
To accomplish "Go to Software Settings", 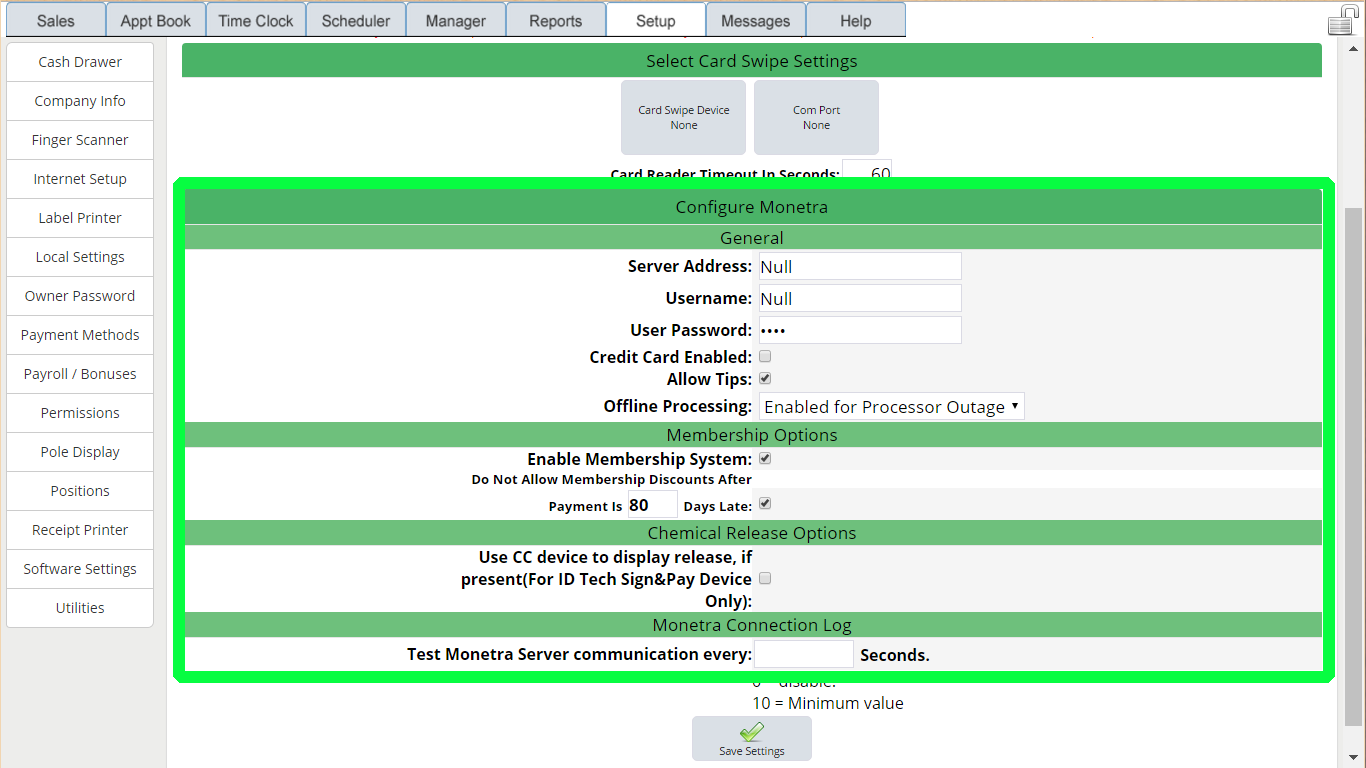I will coord(80,569).
